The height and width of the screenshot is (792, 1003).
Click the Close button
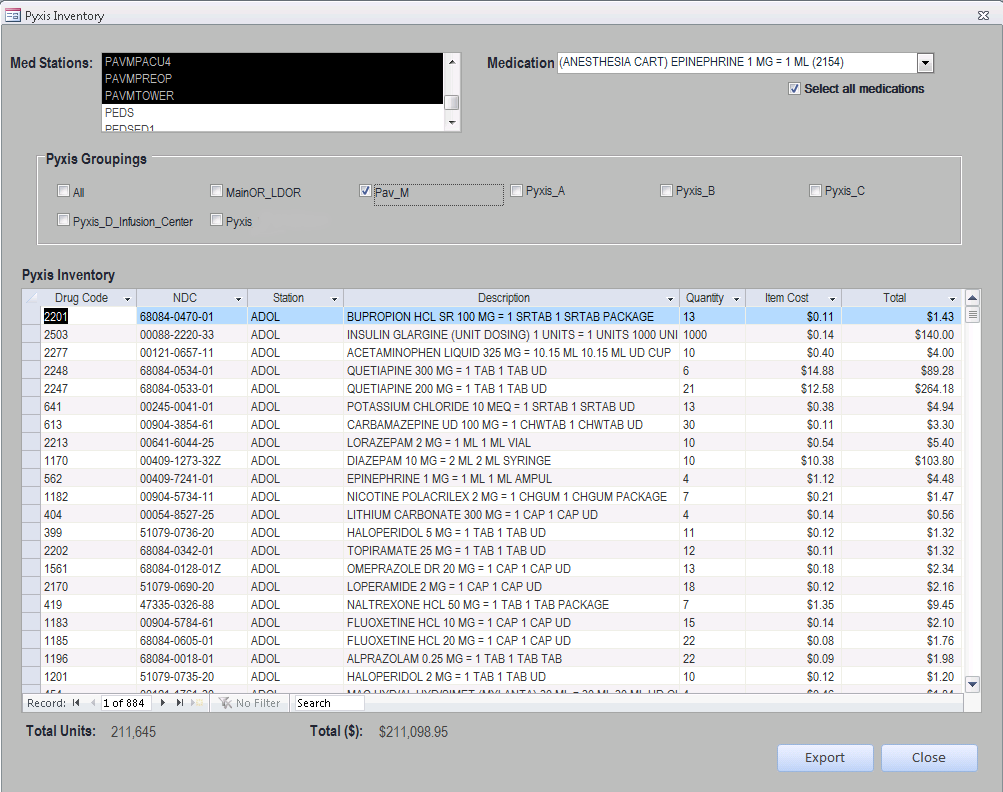[928, 758]
